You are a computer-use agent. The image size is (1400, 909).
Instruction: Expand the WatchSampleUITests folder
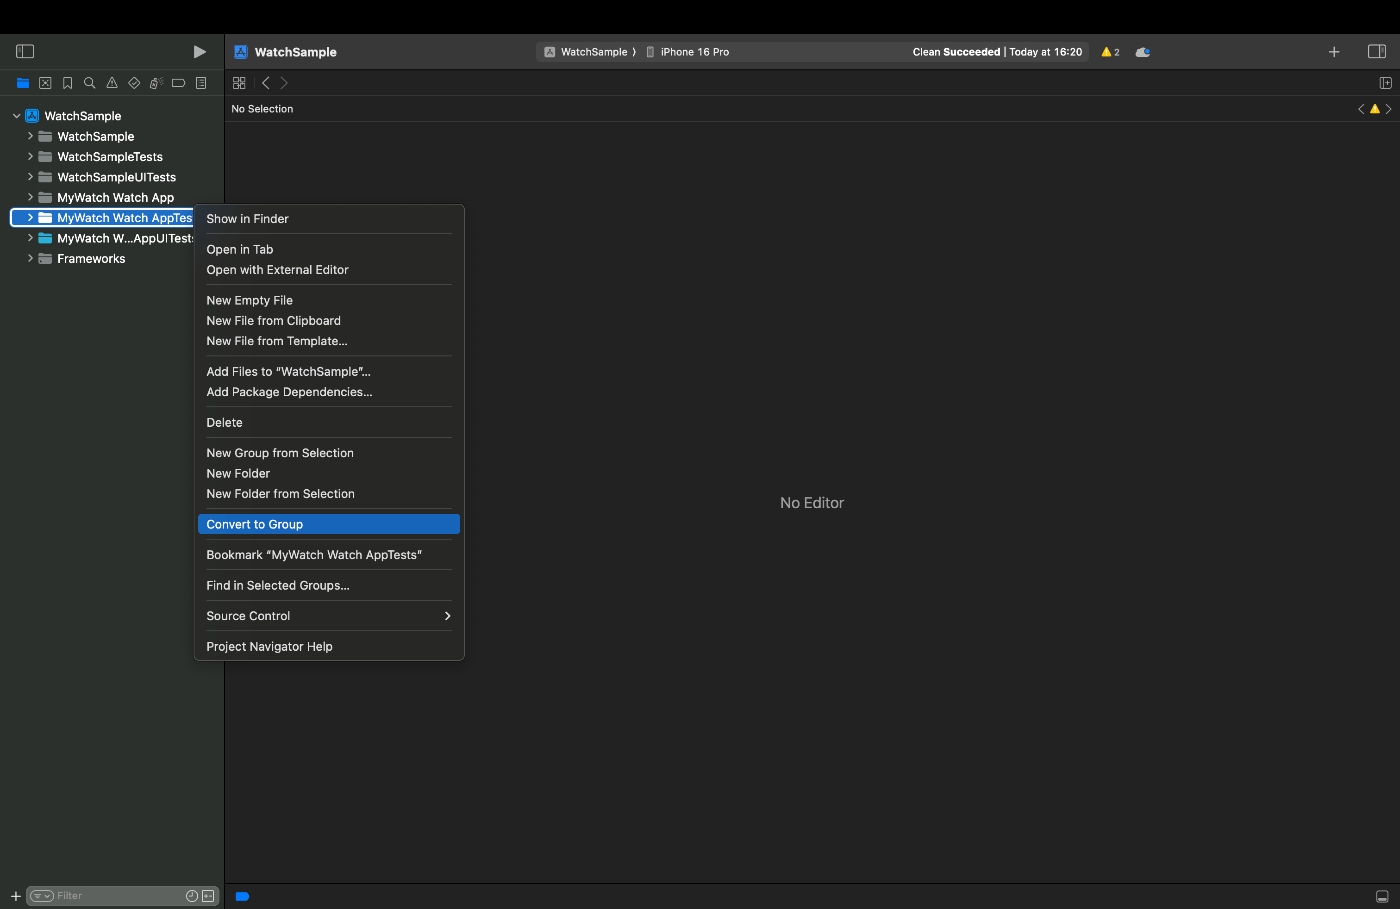point(30,177)
